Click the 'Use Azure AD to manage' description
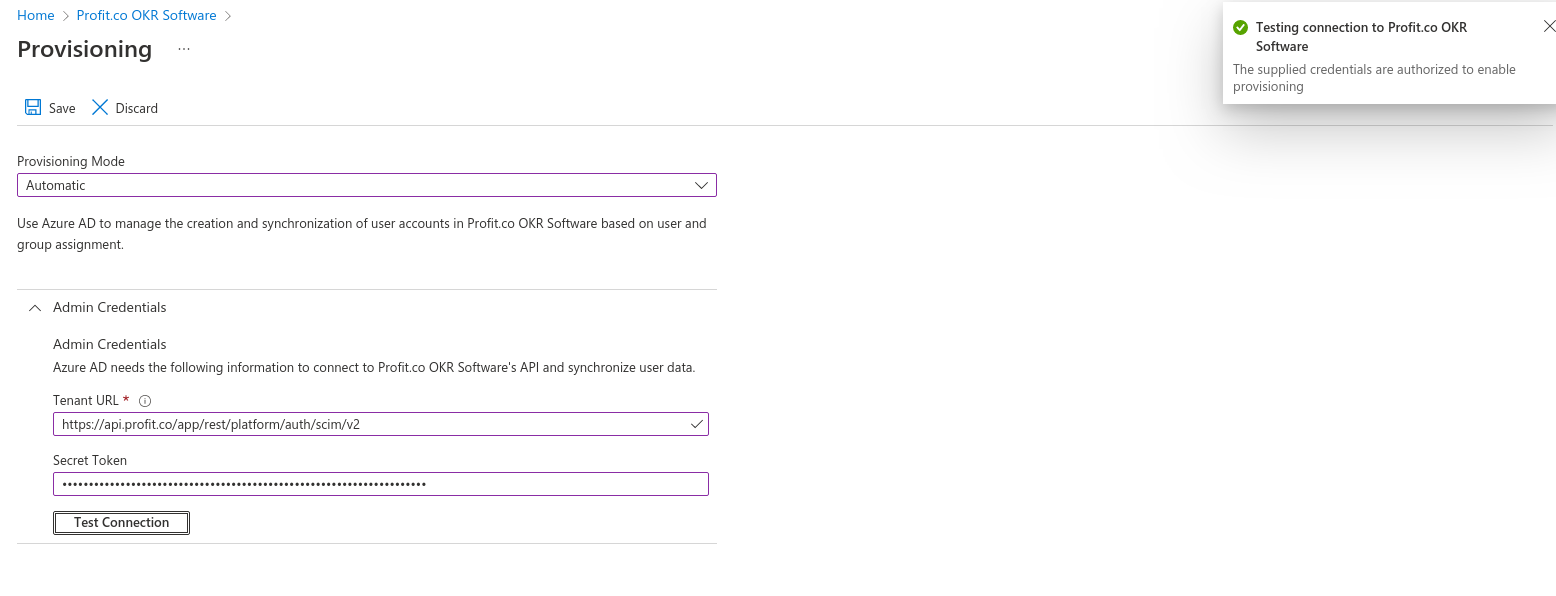 click(362, 234)
